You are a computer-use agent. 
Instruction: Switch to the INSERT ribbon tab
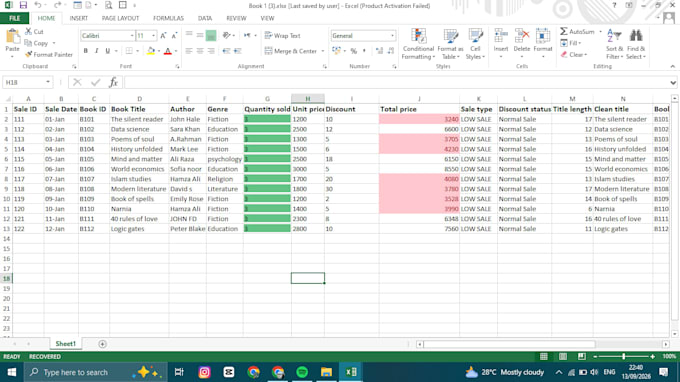78,18
